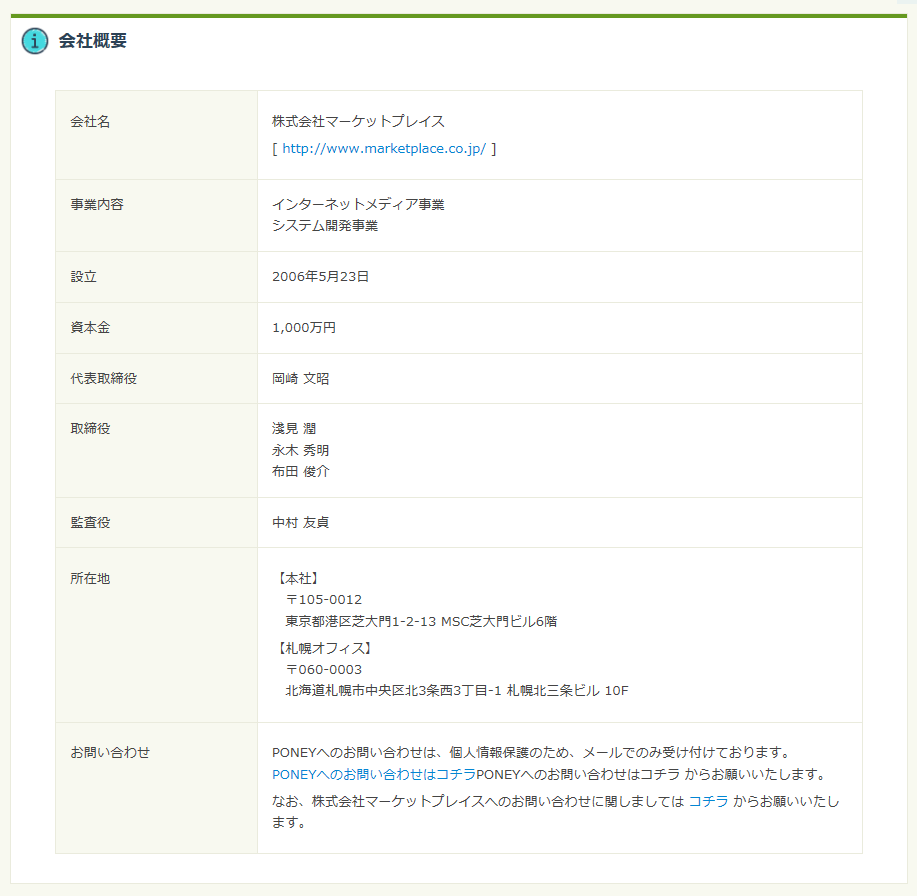The height and width of the screenshot is (896, 917).
Task: Click the 所在地 row label
Action: (x=90, y=578)
